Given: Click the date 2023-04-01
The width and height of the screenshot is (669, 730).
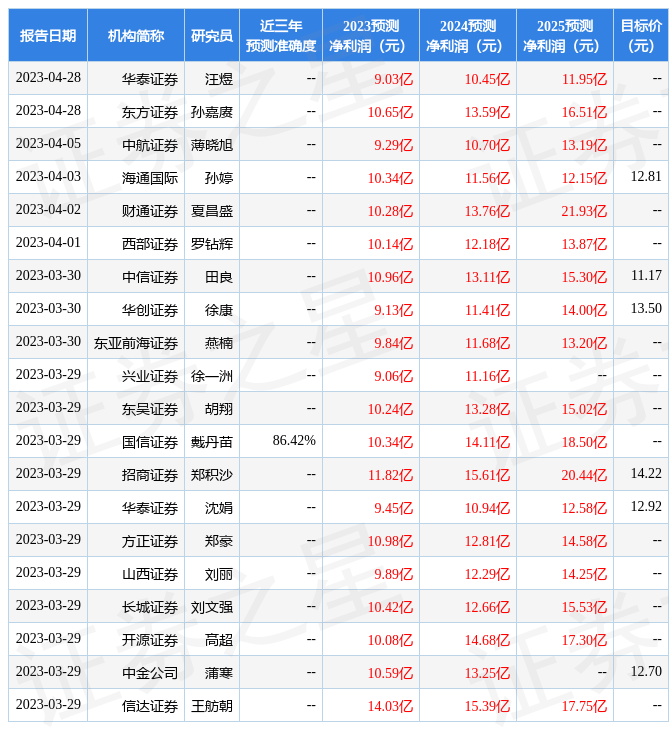Looking at the screenshot, I should pyautogui.click(x=48, y=243).
